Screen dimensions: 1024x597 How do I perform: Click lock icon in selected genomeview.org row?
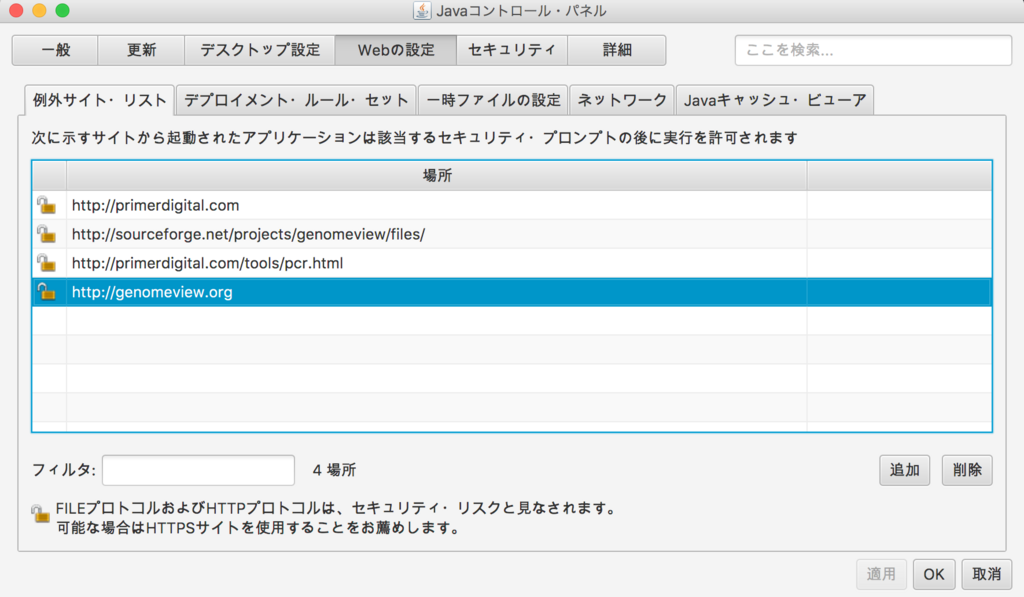[x=46, y=291]
